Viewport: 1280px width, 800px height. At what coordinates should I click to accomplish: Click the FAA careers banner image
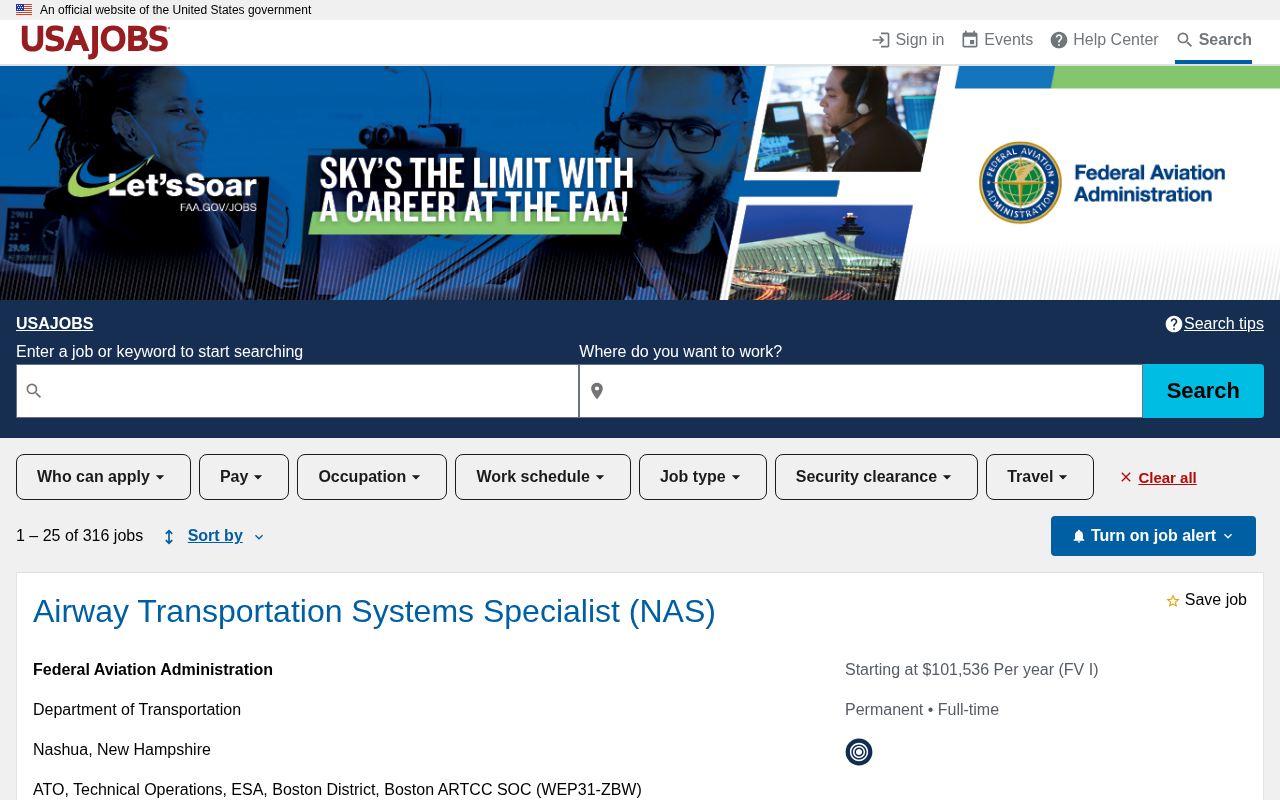[x=640, y=183]
